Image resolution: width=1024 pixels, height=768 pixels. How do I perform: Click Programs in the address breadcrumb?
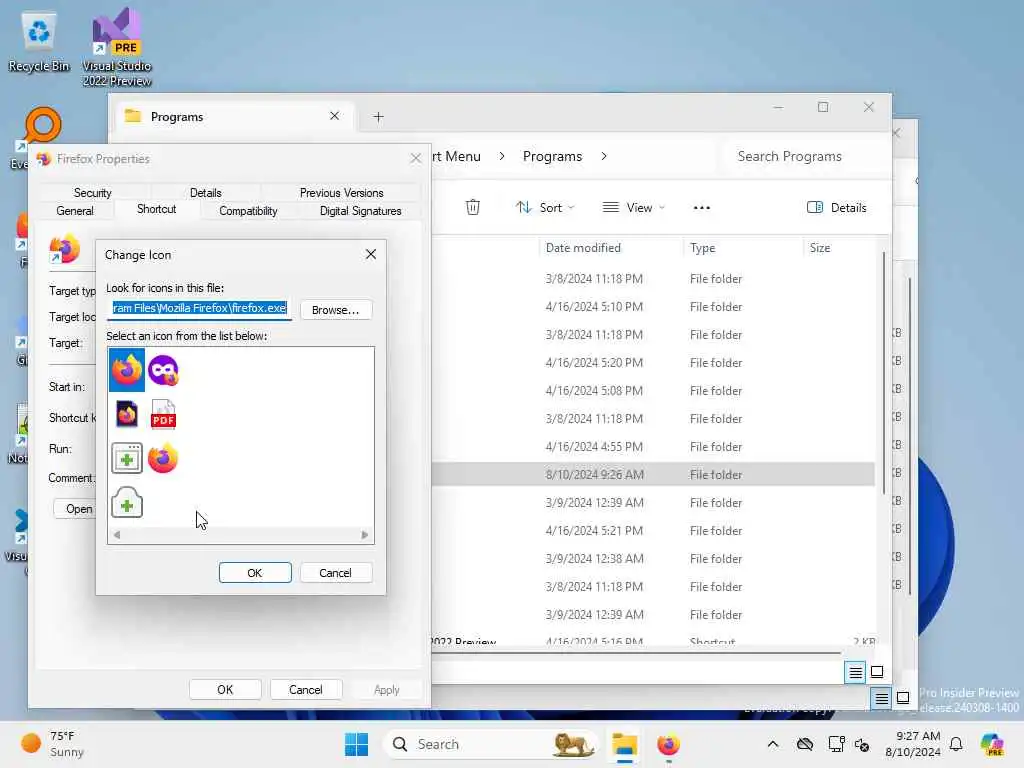coord(552,157)
